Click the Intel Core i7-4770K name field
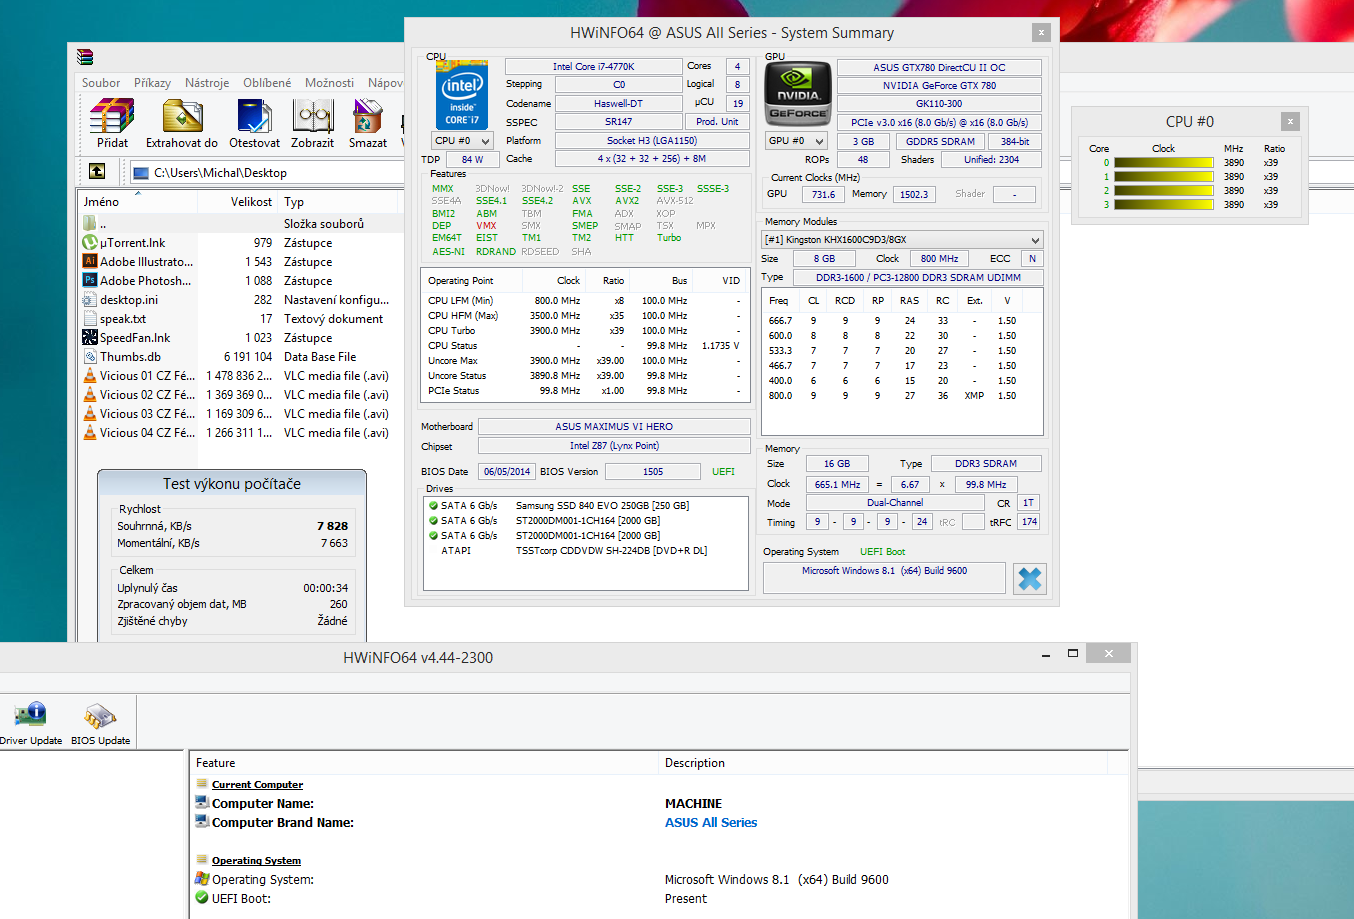This screenshot has height=919, width=1354. coord(593,67)
